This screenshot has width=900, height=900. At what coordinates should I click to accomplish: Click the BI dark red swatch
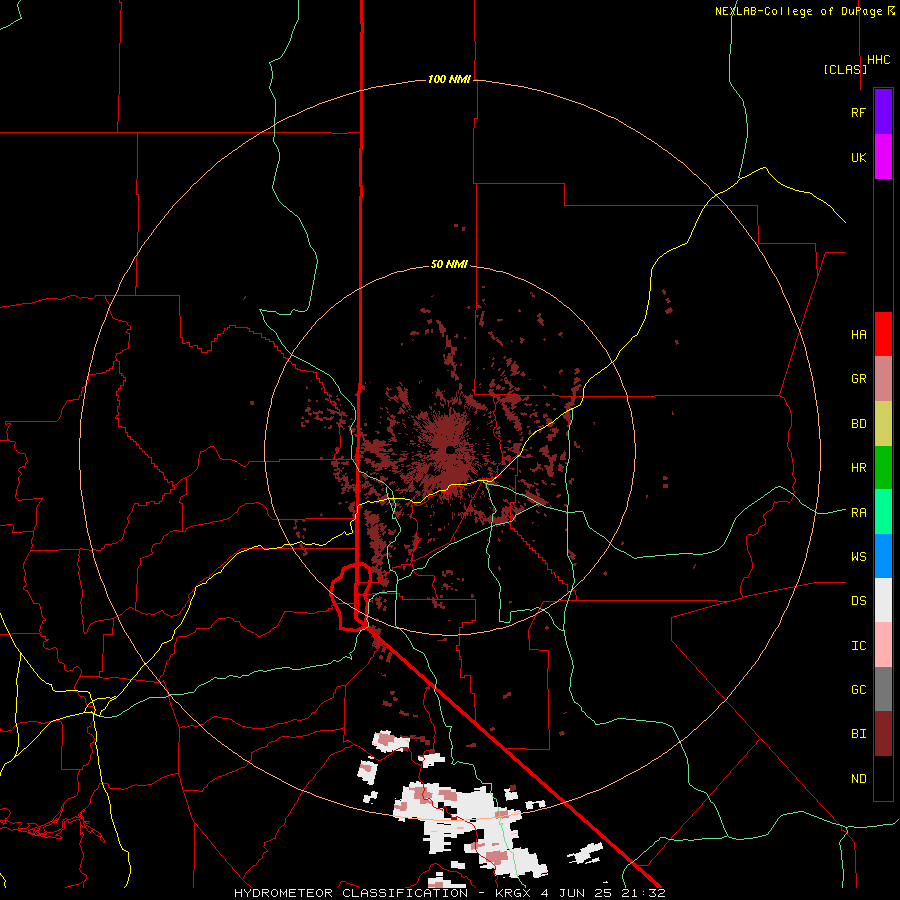click(883, 734)
